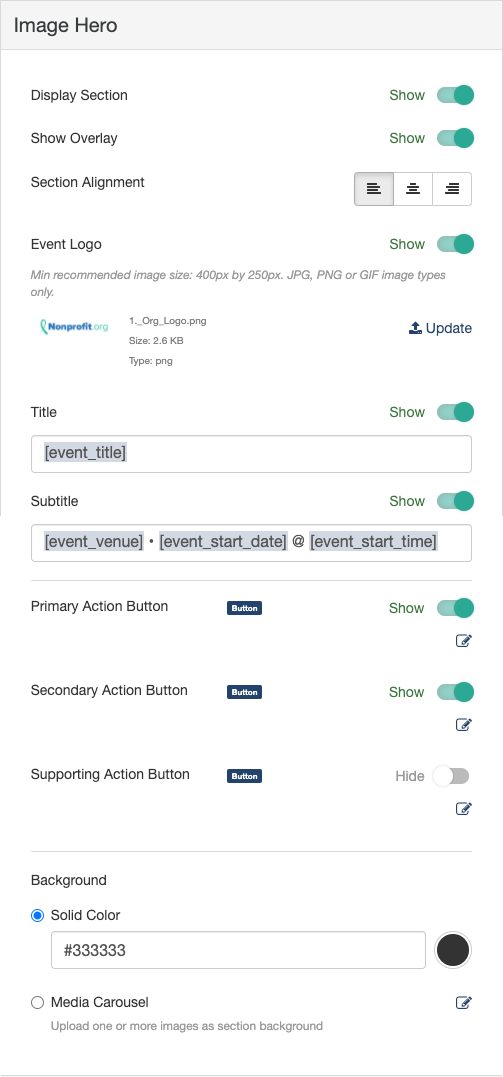This screenshot has height=1077, width=503.
Task: Enable the Supporting Action Button toggle
Action: tap(451, 776)
